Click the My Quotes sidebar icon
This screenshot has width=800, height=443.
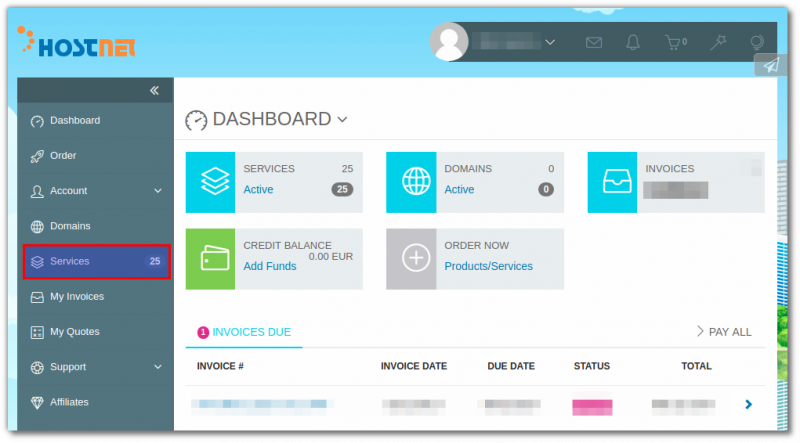pyautogui.click(x=37, y=332)
